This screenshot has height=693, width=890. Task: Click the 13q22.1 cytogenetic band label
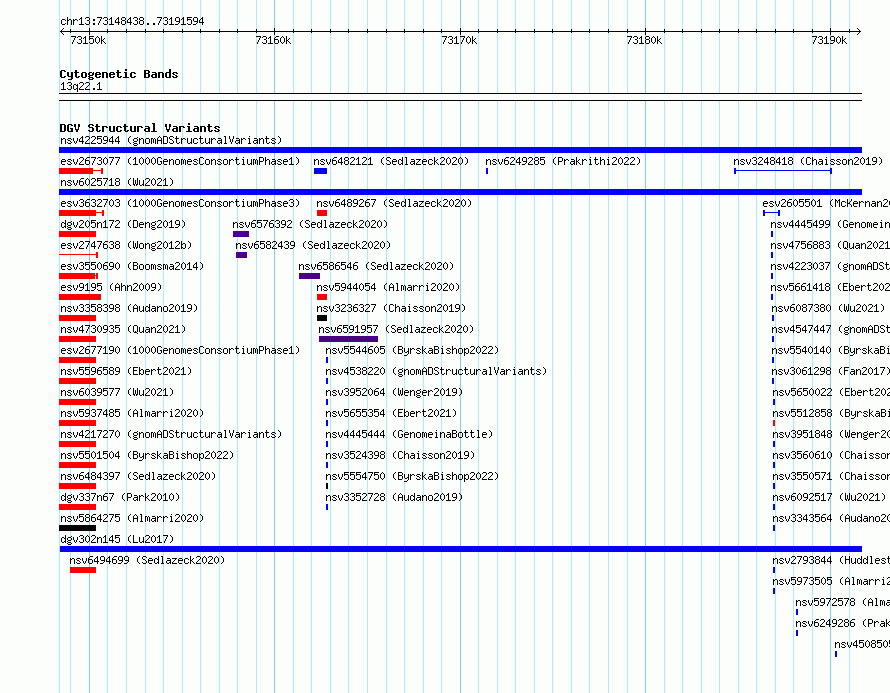[81, 86]
